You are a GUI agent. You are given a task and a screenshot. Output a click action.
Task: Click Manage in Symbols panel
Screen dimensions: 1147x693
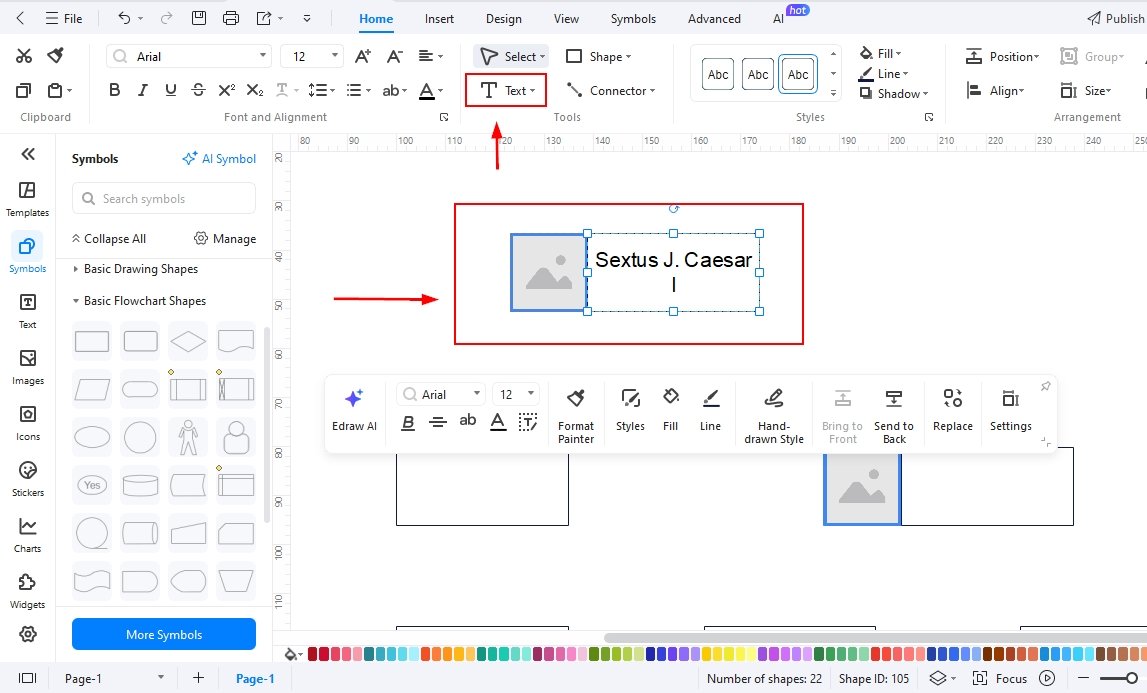point(225,239)
